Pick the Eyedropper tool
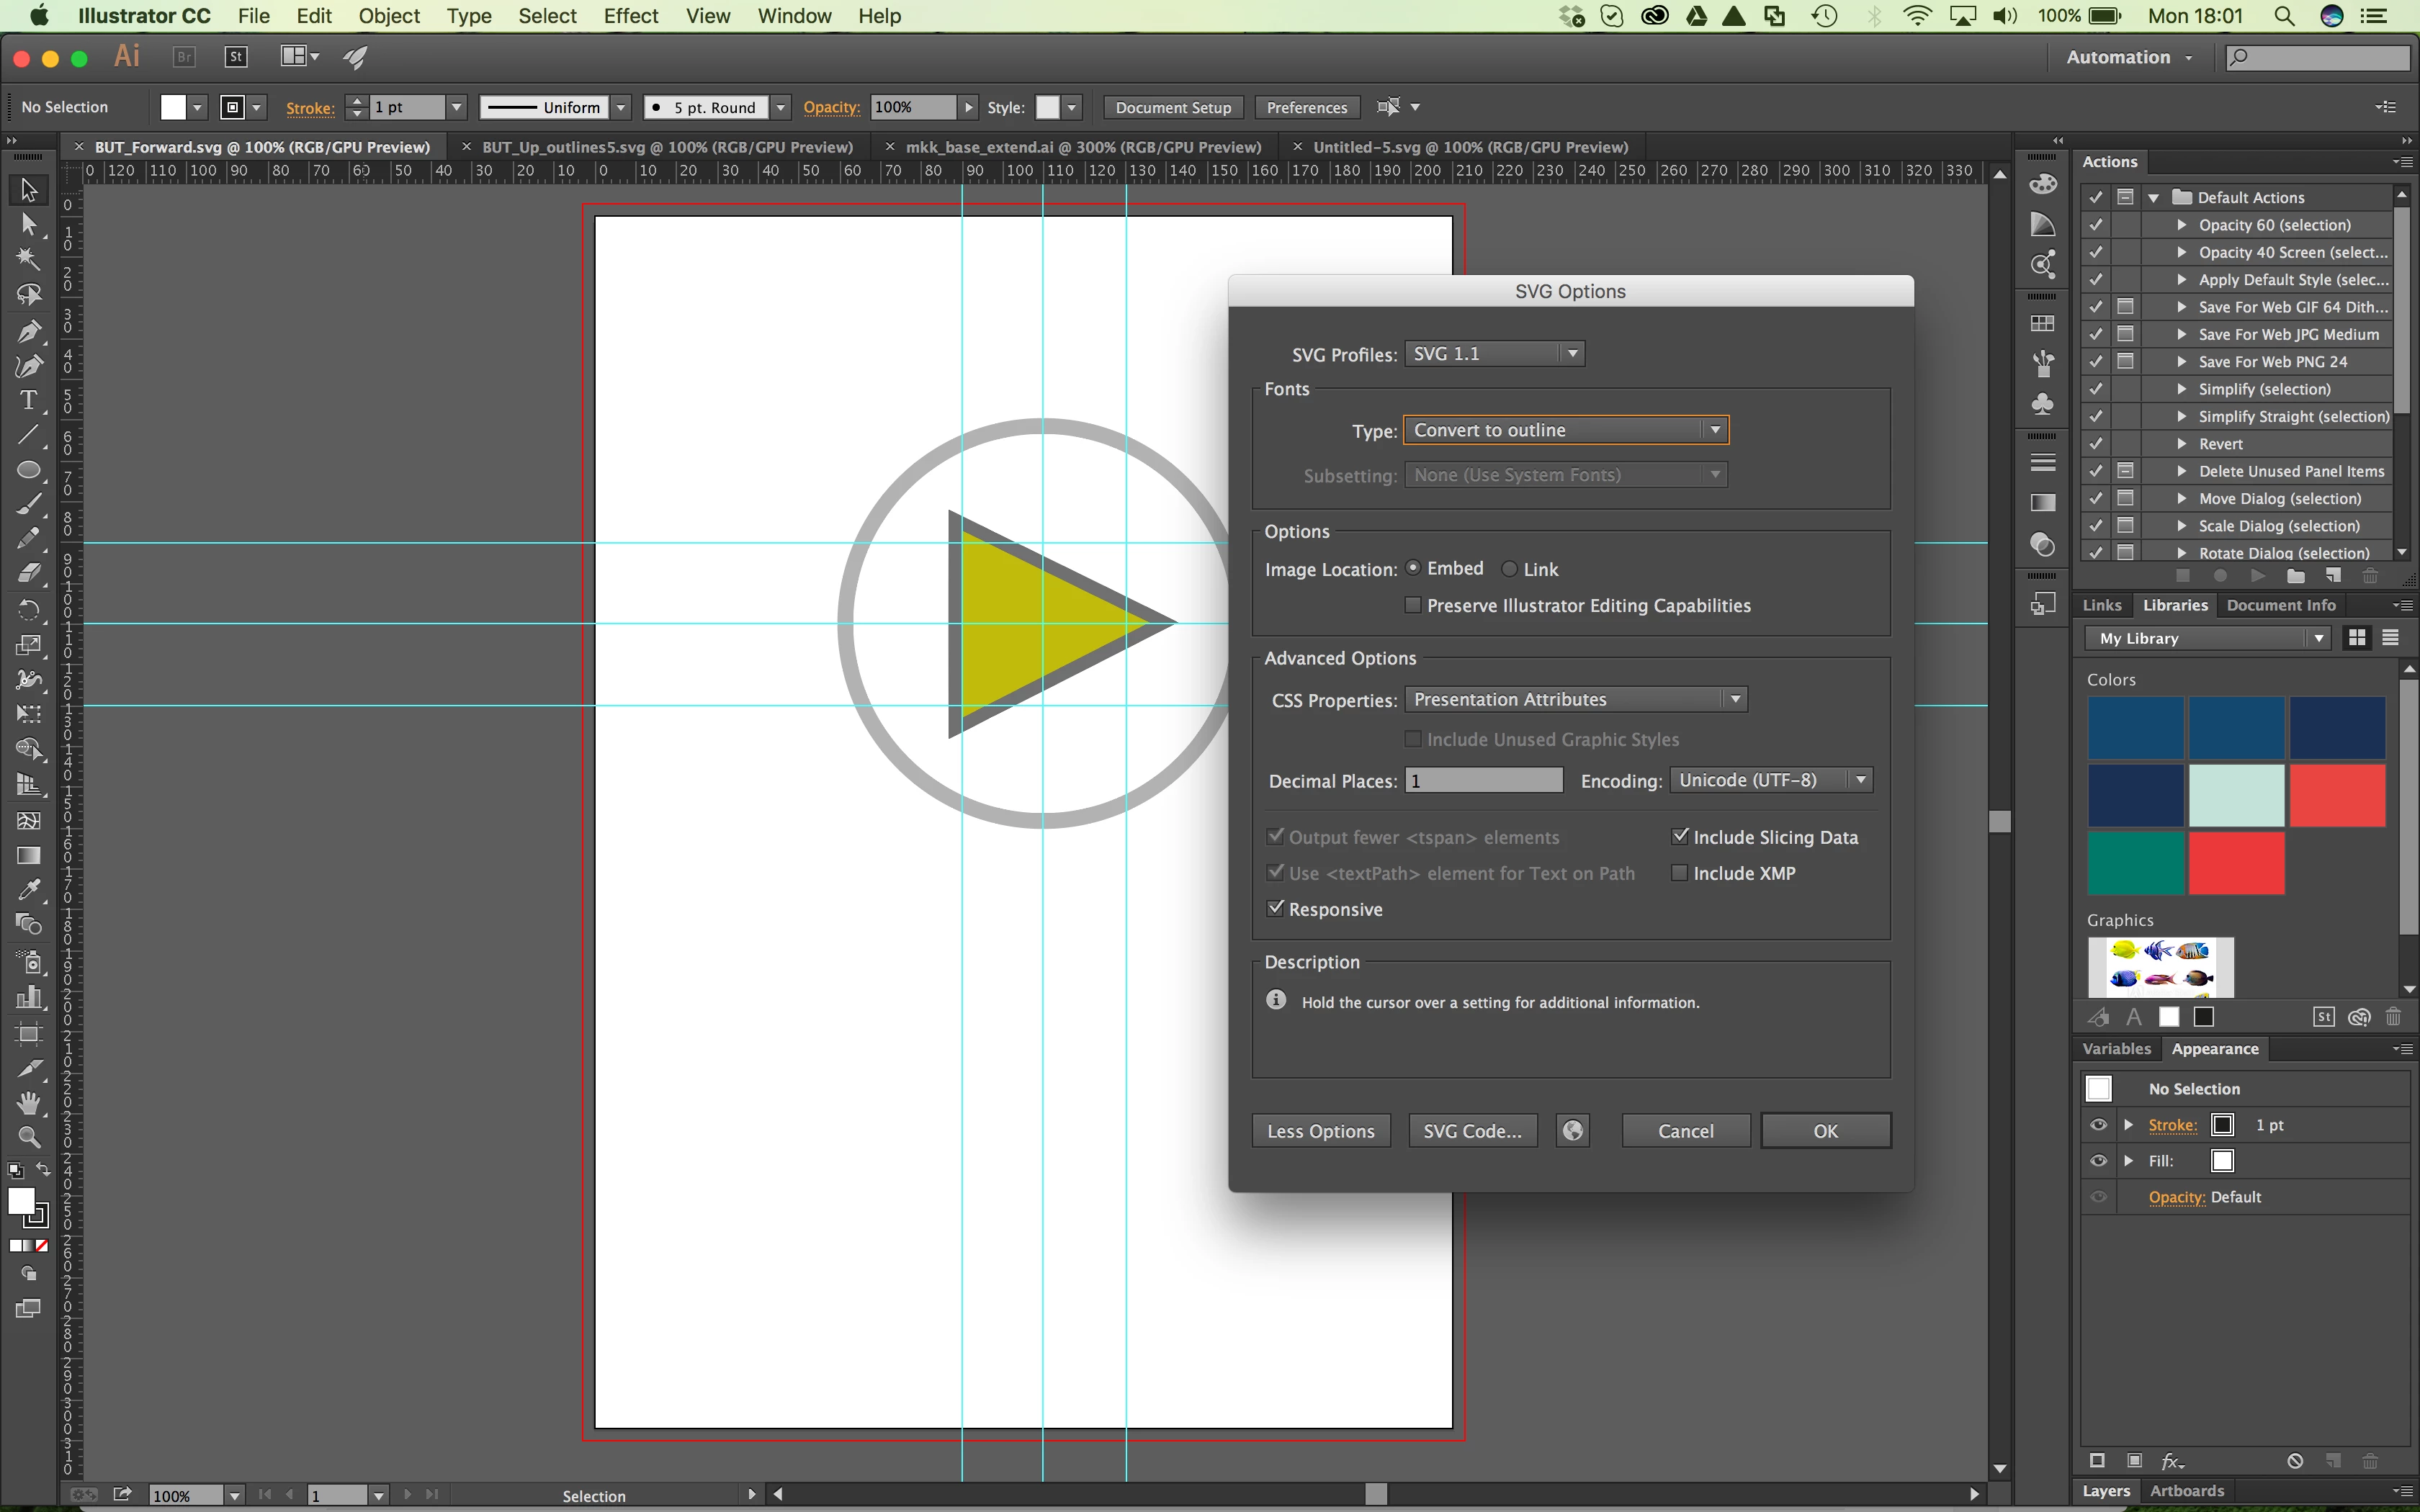 [29, 890]
